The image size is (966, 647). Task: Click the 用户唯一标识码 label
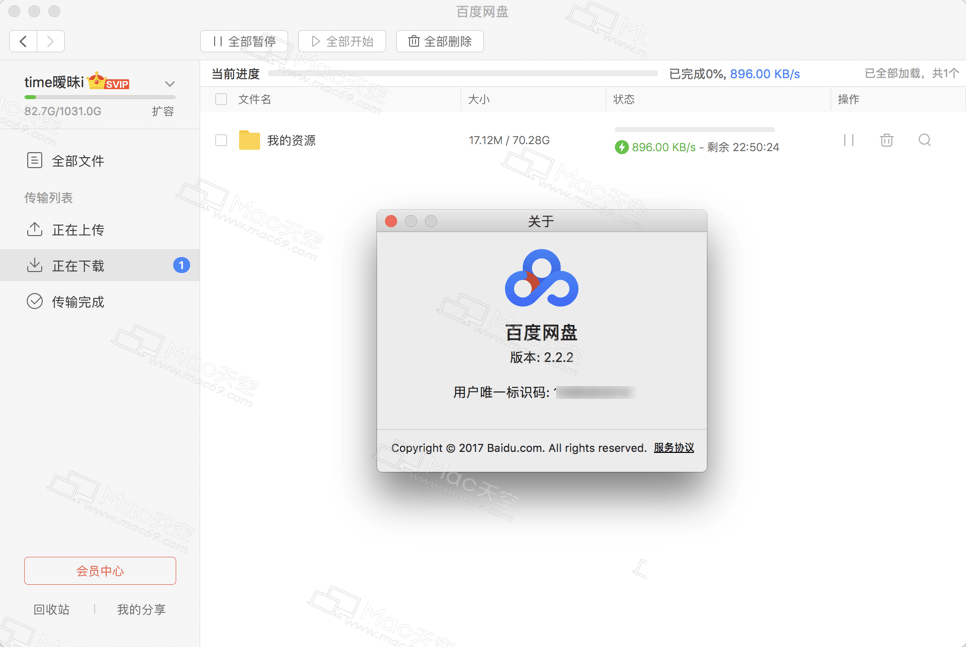click(x=501, y=393)
